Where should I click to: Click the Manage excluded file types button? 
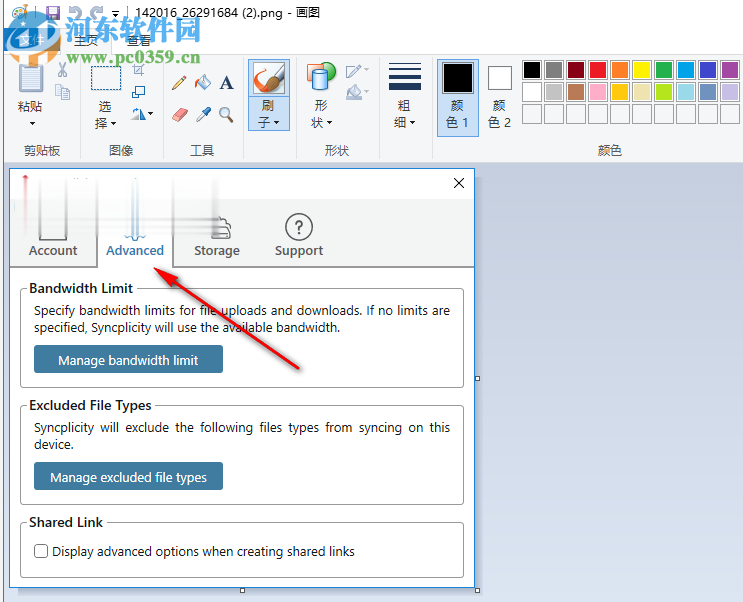(x=128, y=476)
